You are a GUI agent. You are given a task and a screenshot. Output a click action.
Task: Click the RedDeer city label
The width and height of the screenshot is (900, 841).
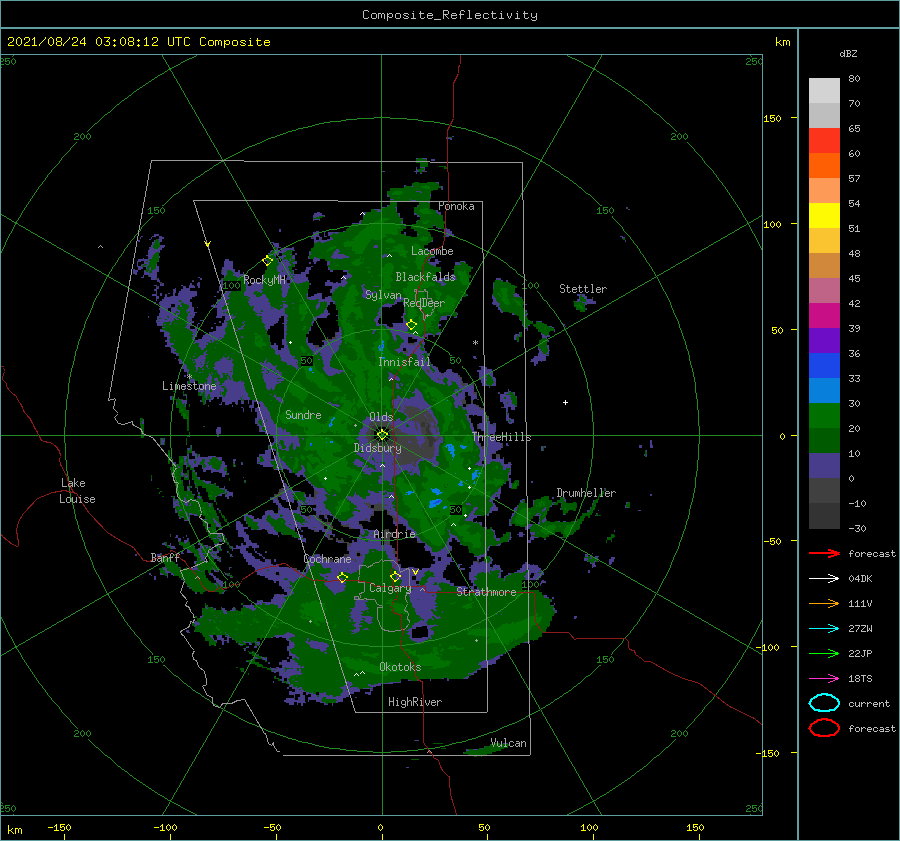coord(424,303)
